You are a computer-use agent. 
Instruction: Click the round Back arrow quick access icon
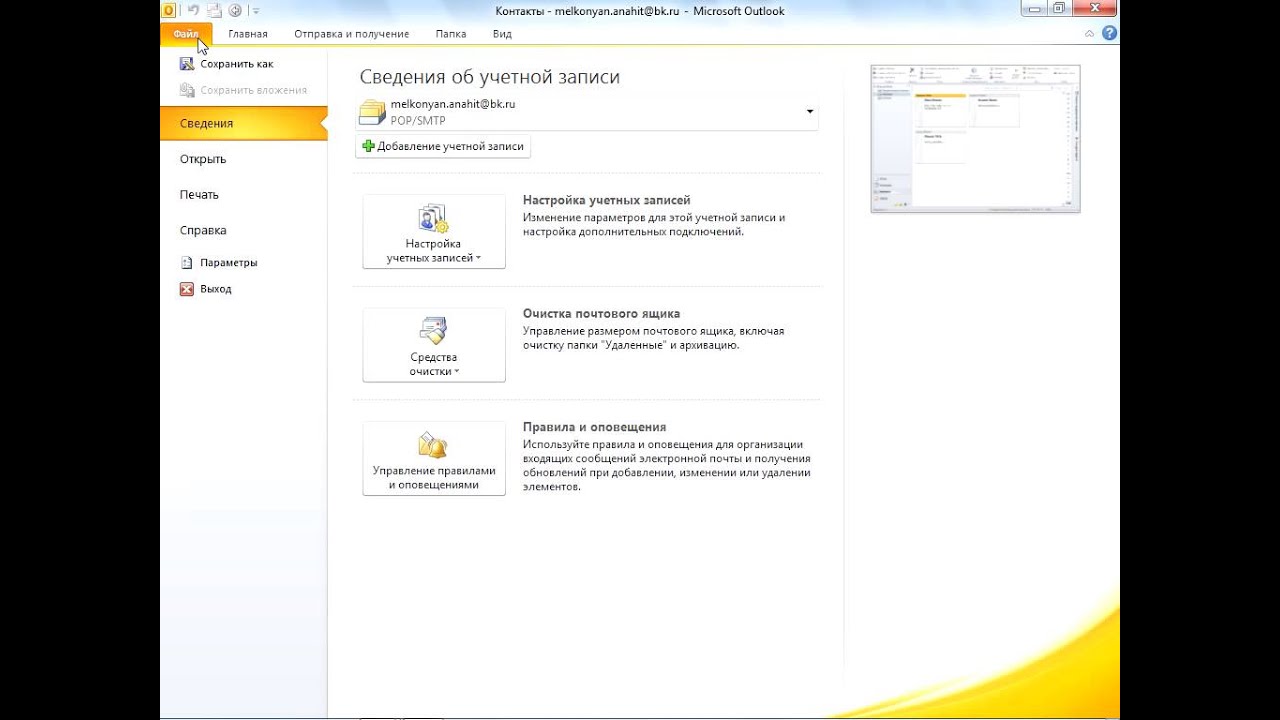pos(235,10)
